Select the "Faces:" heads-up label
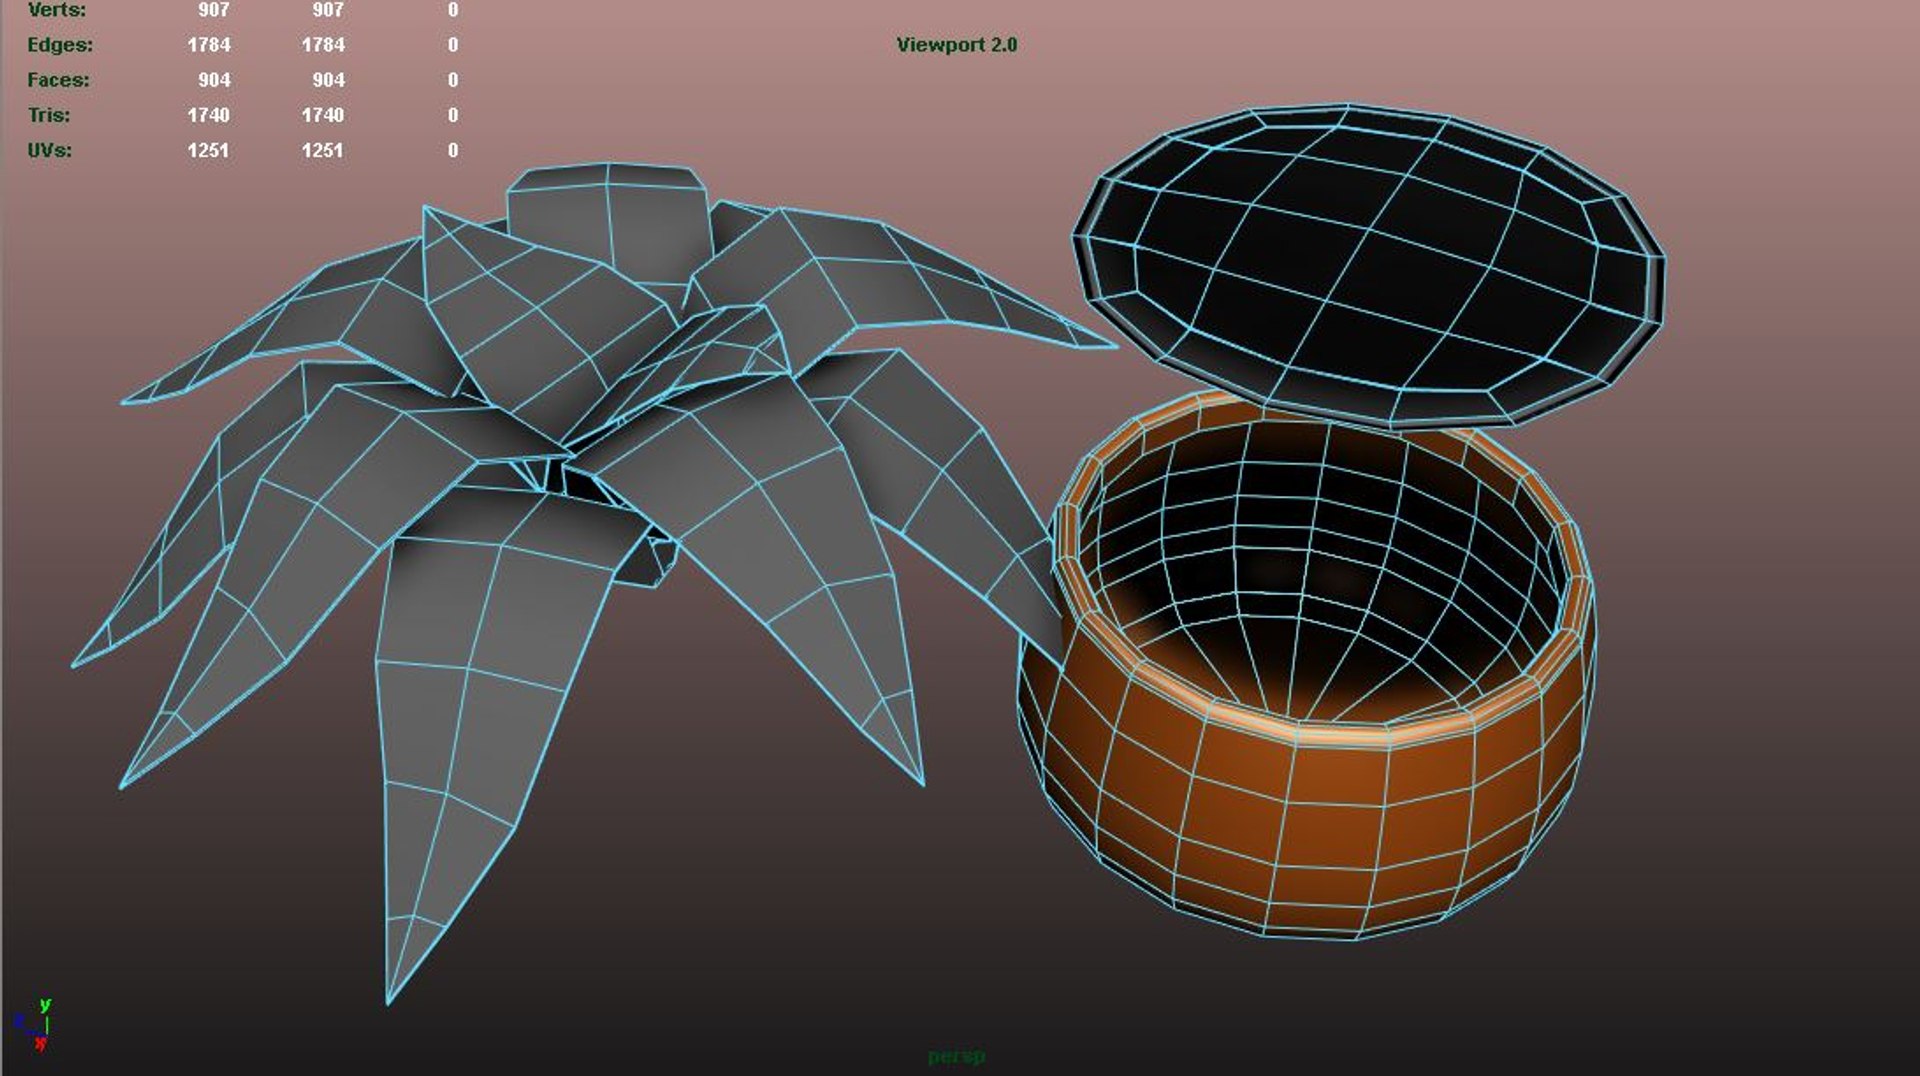 (x=58, y=80)
